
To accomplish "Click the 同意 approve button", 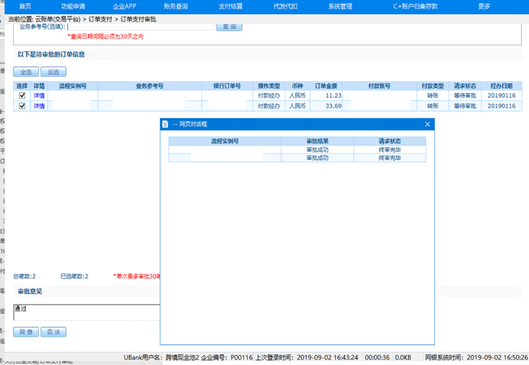I will 26,332.
